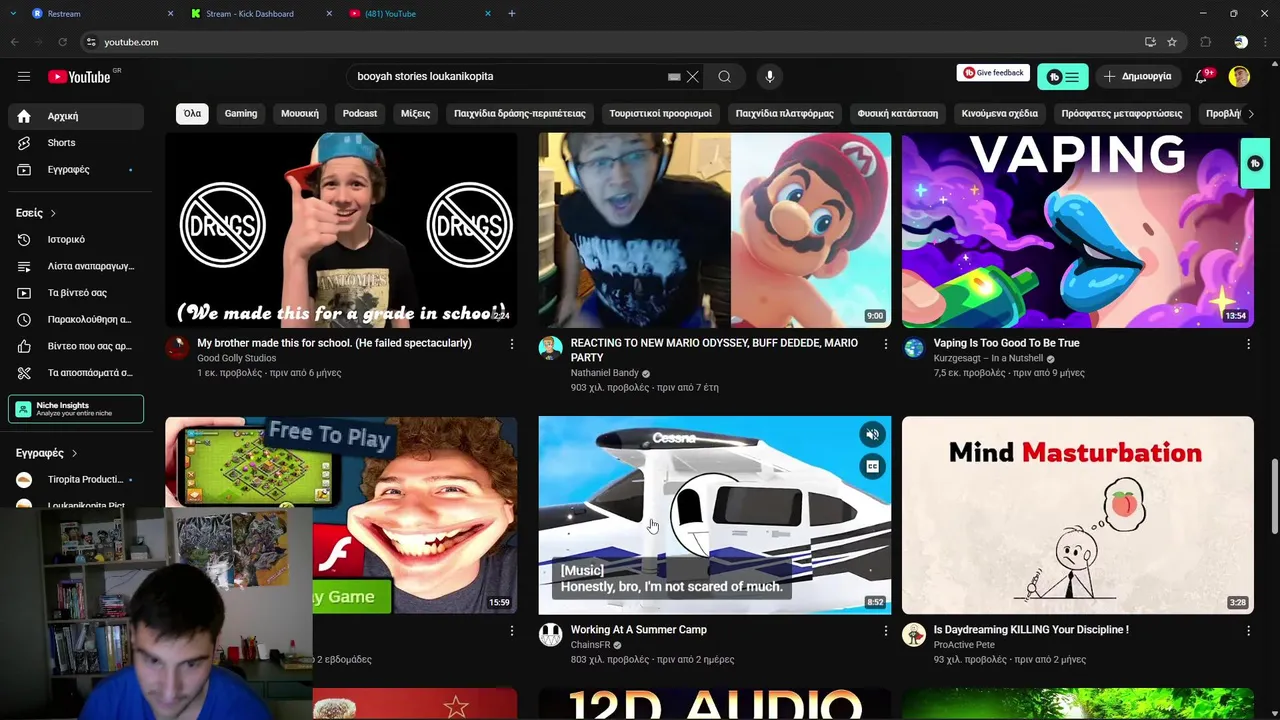Click the green floating extension badge at right edge

(1255, 163)
